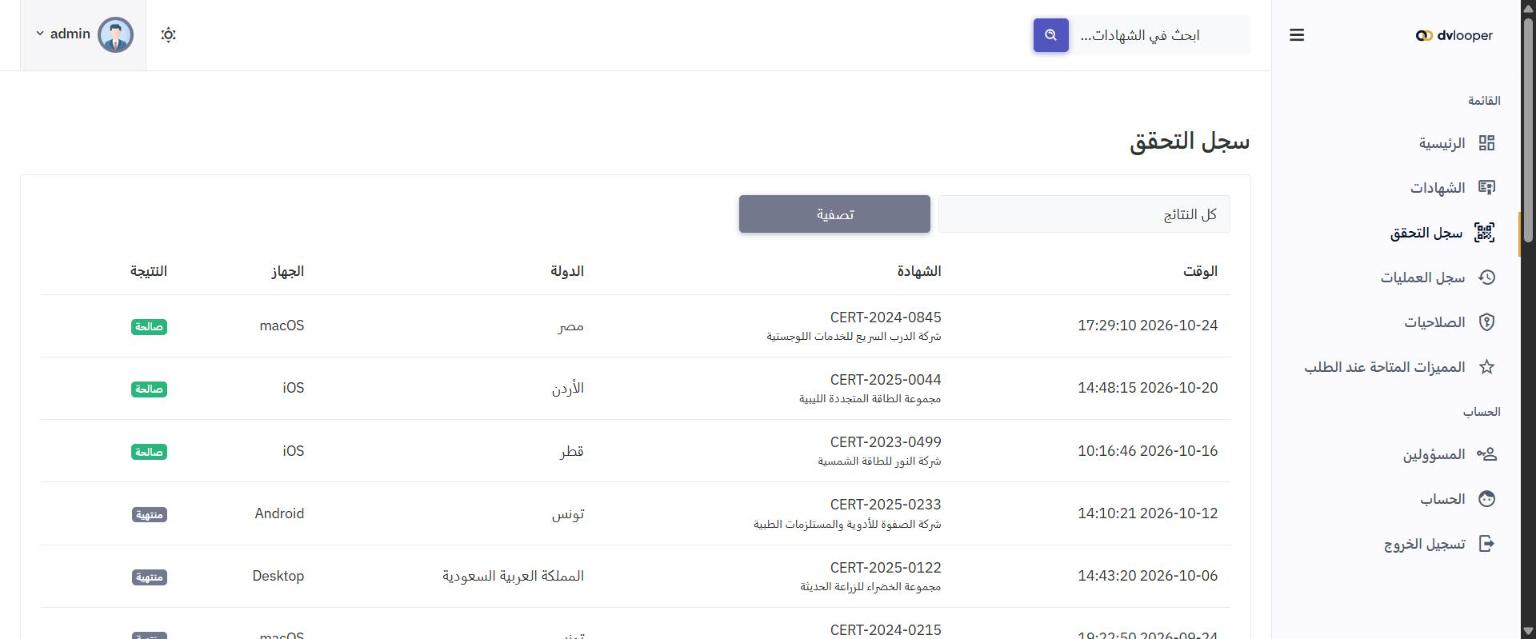
Task: Click the صالحة badge in the قطر row
Action: (x=149, y=452)
